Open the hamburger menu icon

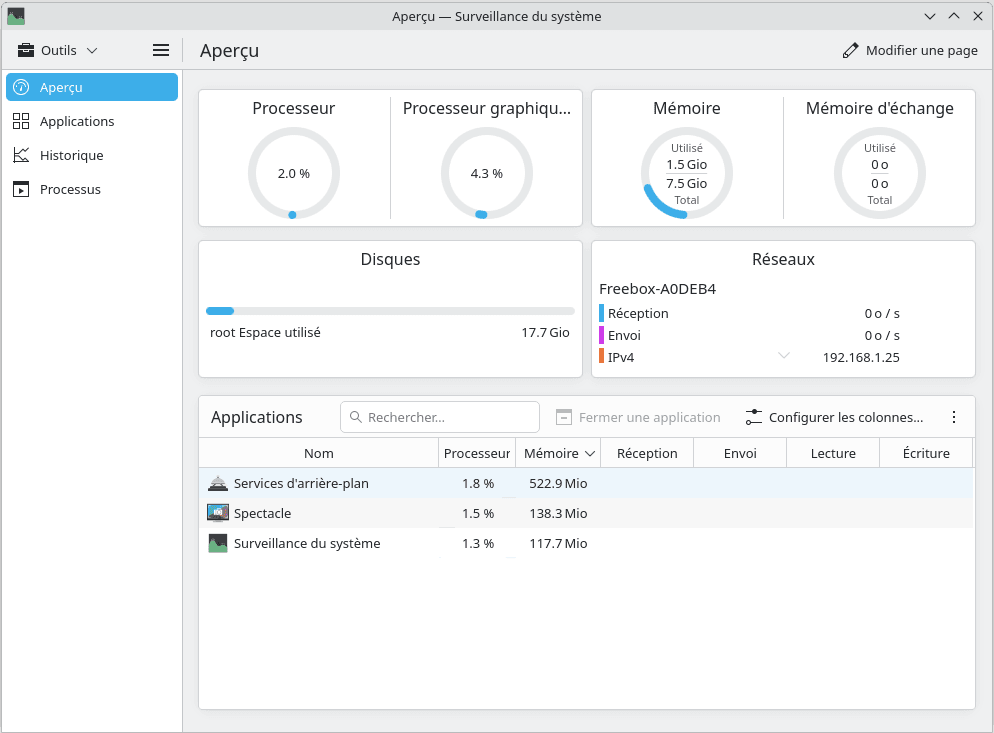(x=160, y=50)
